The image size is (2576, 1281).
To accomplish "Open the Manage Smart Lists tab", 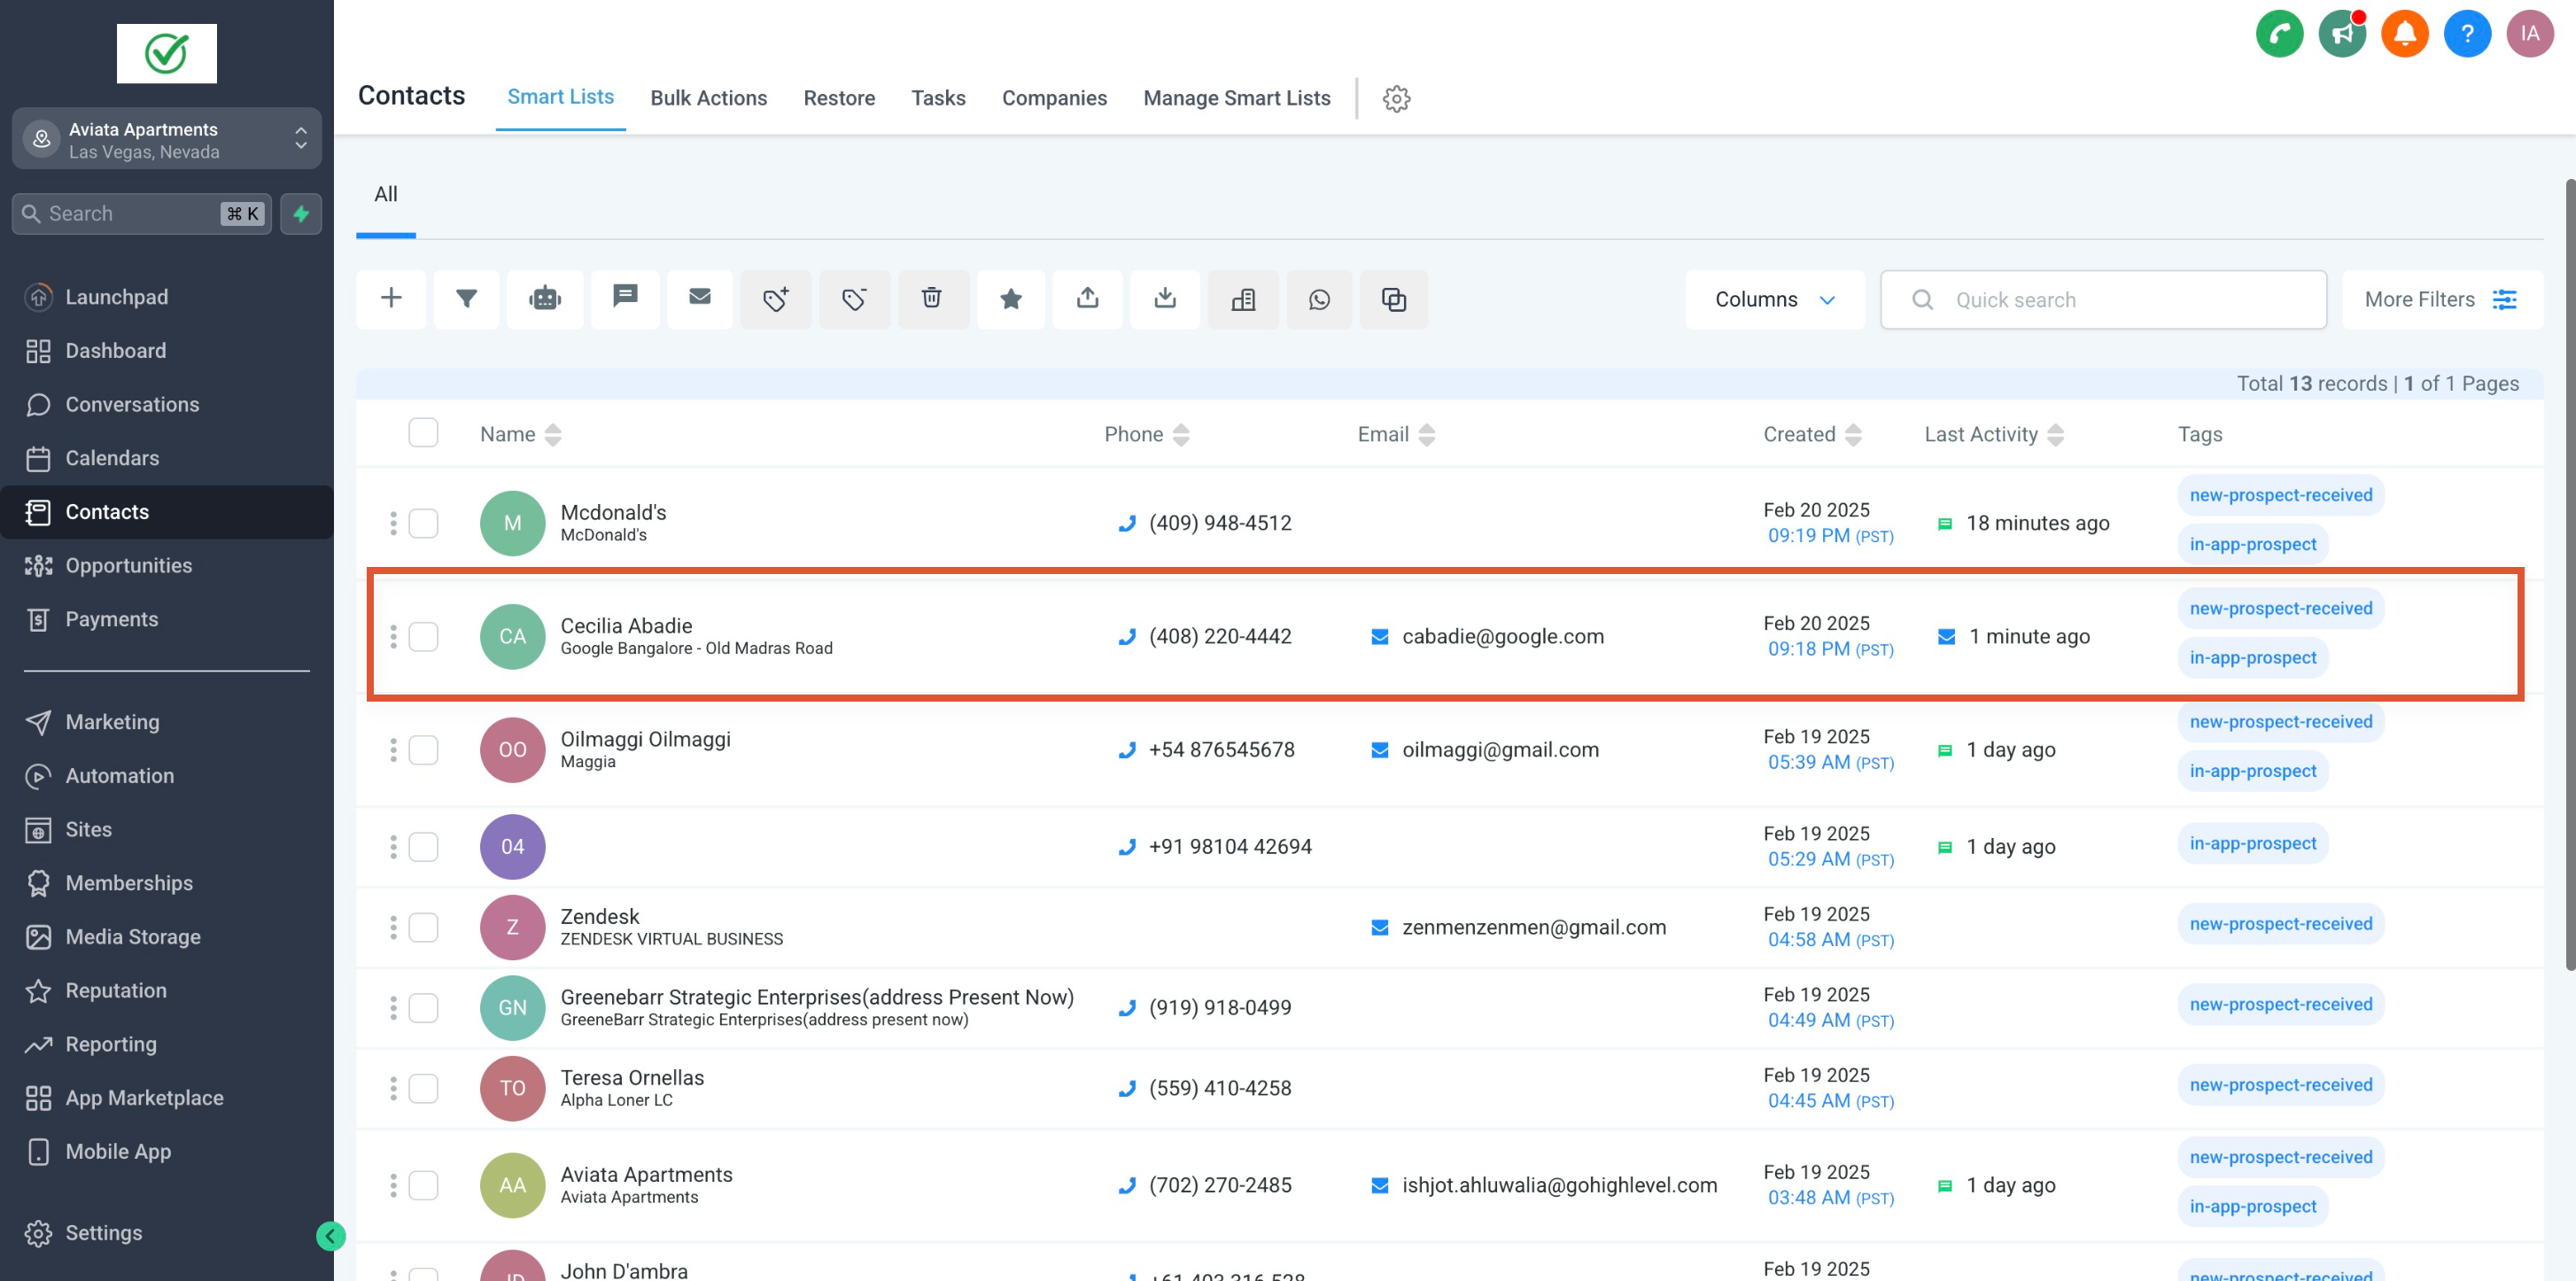I will click(1237, 98).
